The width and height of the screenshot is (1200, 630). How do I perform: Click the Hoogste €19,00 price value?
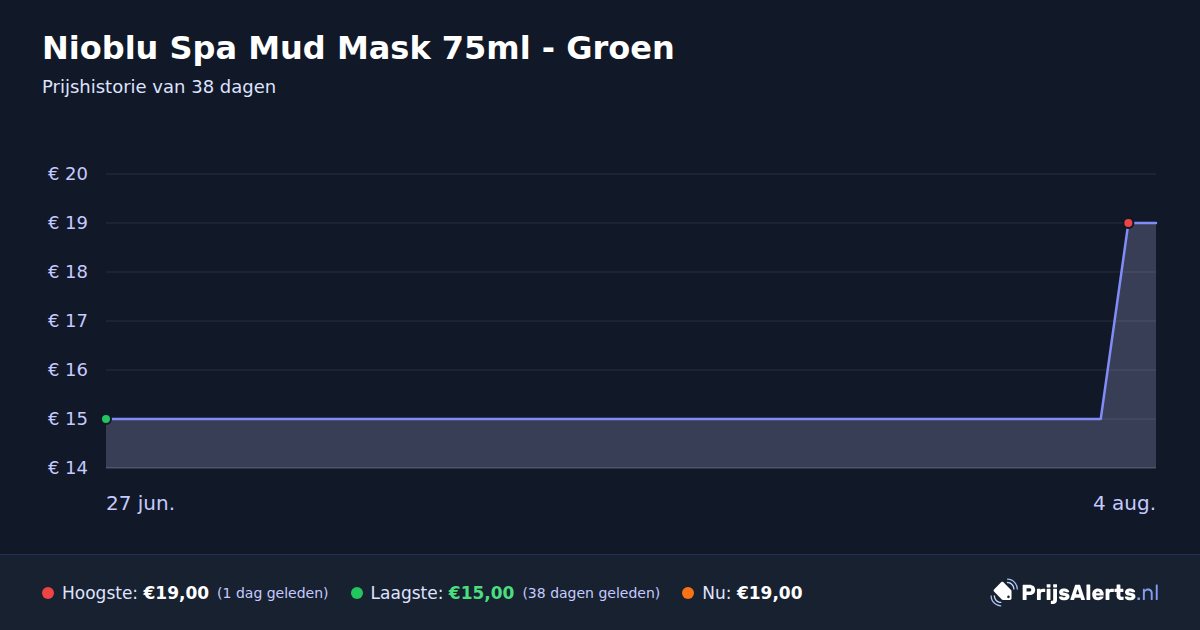coord(176,593)
